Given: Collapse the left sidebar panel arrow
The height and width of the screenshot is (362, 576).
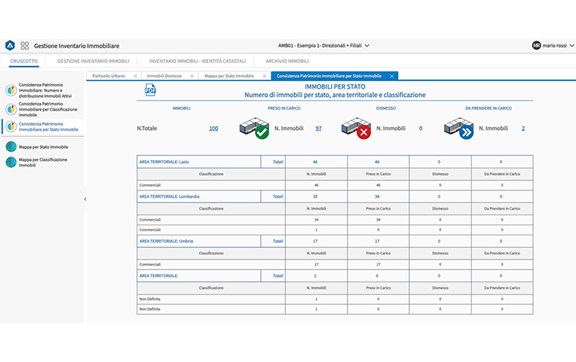Looking at the screenshot, I should tap(85, 199).
